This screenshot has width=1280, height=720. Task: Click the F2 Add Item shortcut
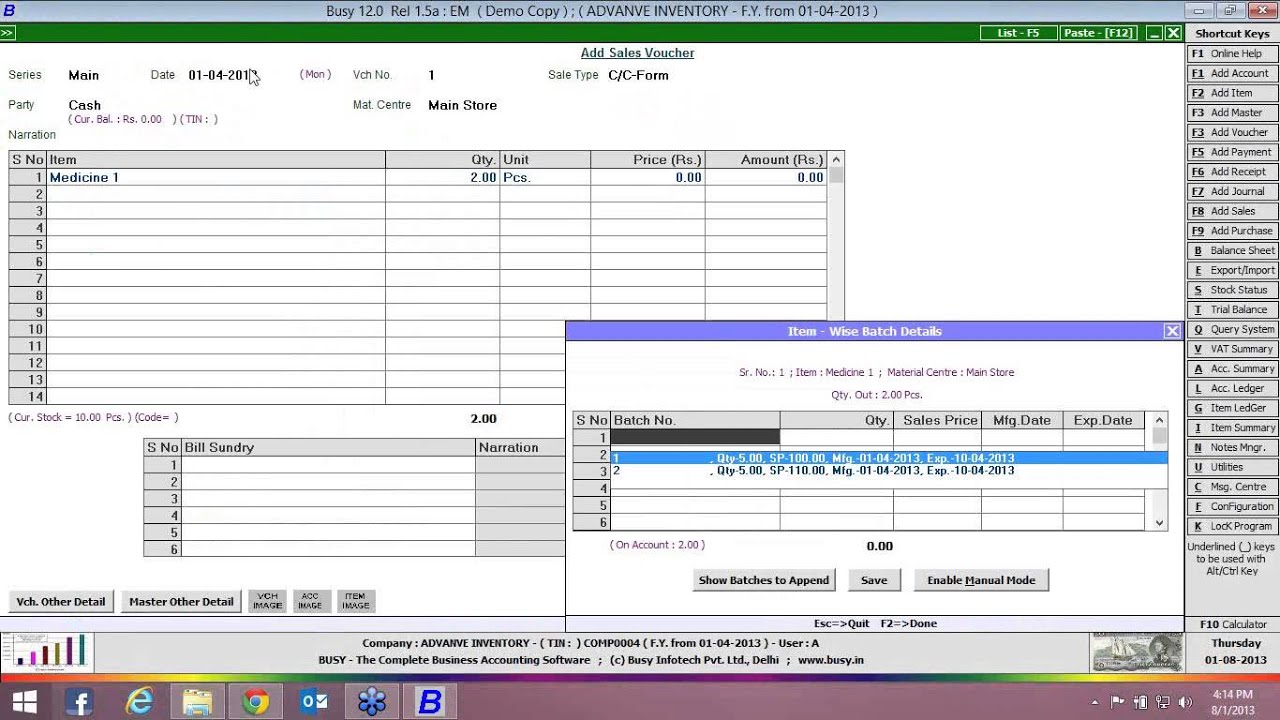coord(1232,93)
